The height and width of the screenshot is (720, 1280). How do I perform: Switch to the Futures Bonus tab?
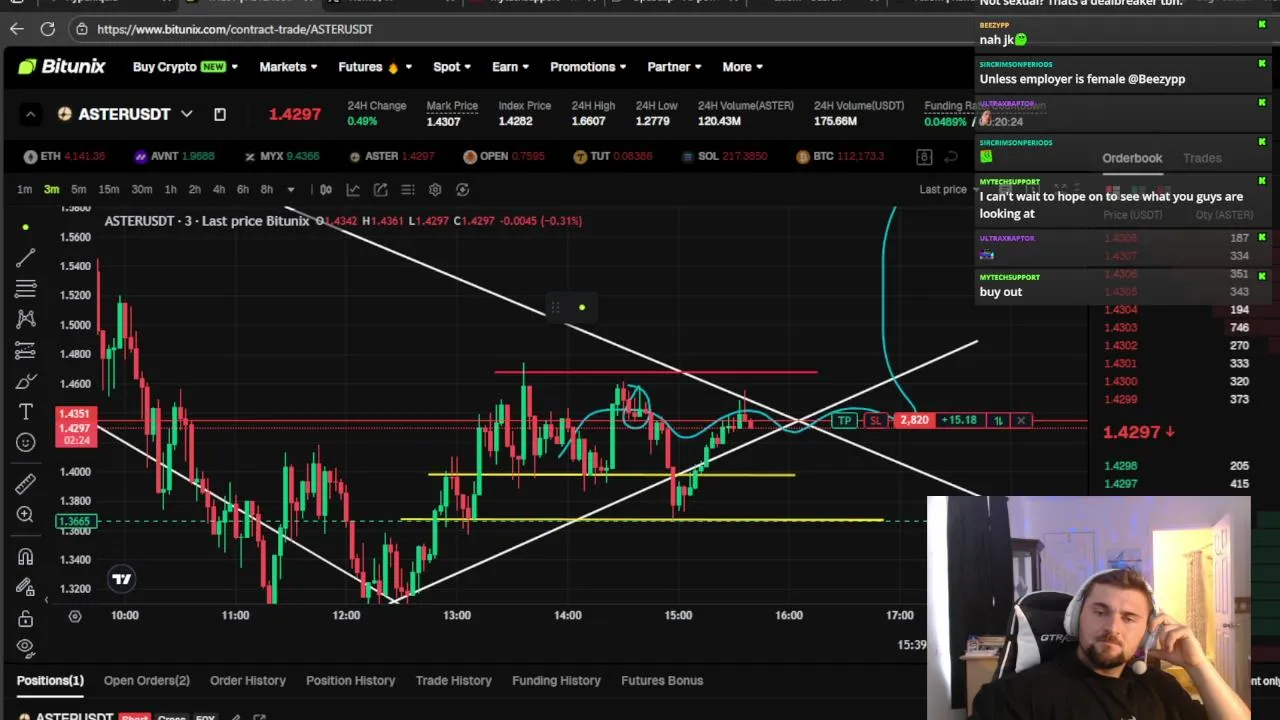coord(662,680)
